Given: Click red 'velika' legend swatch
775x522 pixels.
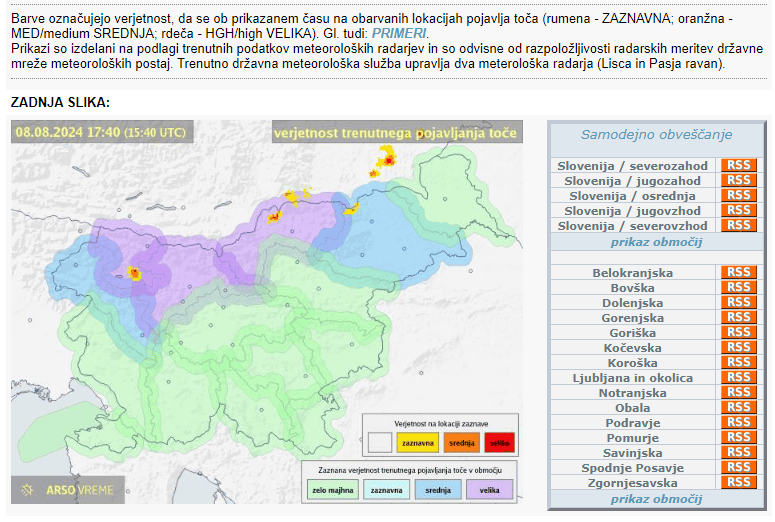Looking at the screenshot, I should point(499,442).
